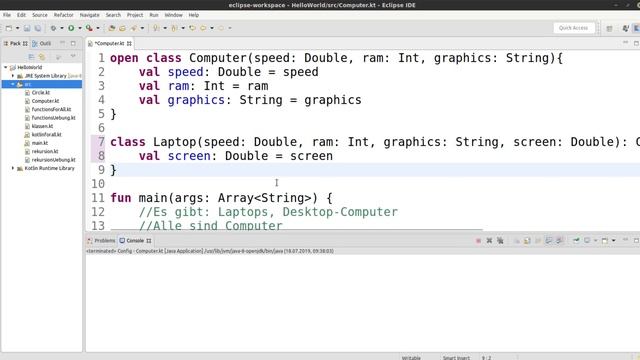Viewport: 640px width, 360px height.
Task: Click the Forward navigation arrow icon
Action: coord(221,28)
